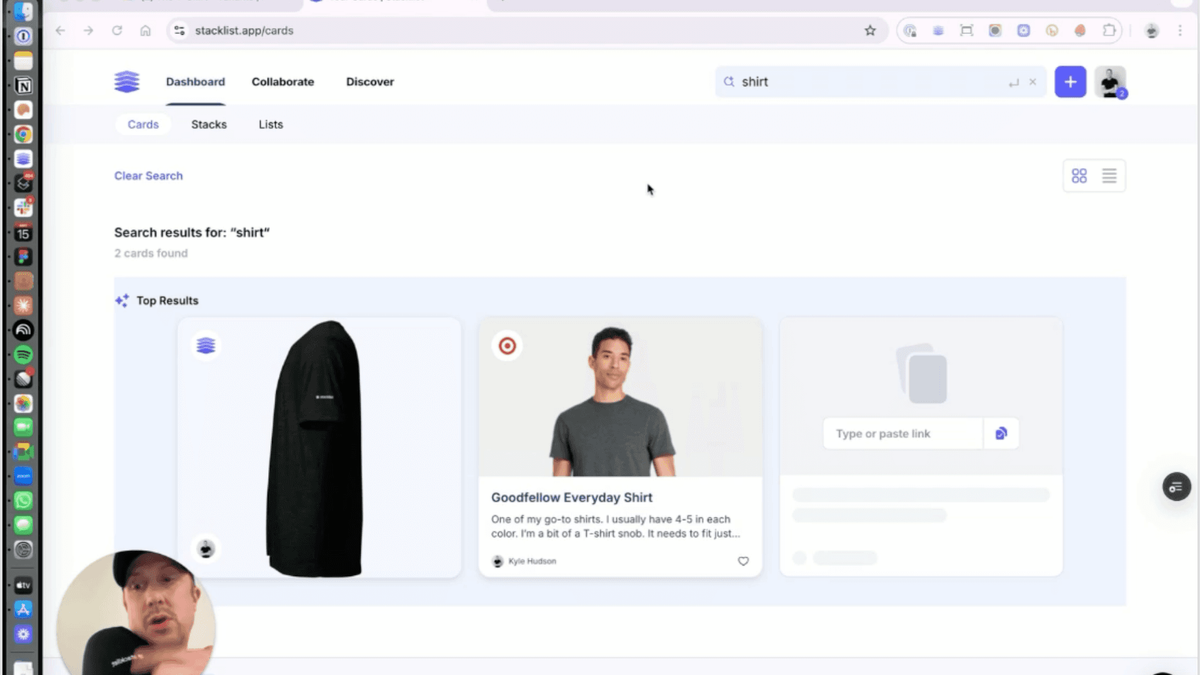1200x675 pixels.
Task: Click the screenshot capture extension icon
Action: click(966, 31)
